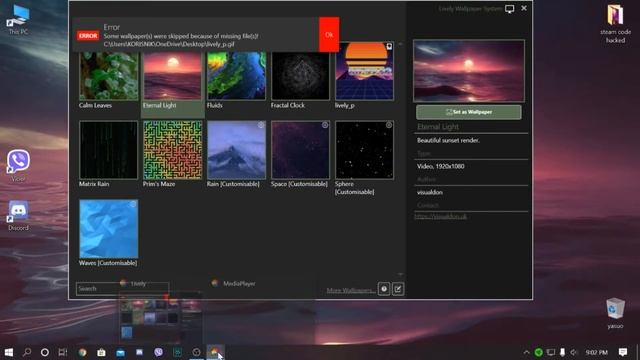
Task: Open customise icon on Sphere wallpaper
Action: [x=389, y=125]
